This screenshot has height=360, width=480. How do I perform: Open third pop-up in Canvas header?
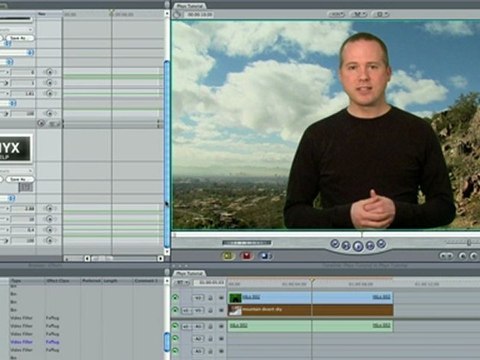pyautogui.click(x=382, y=14)
